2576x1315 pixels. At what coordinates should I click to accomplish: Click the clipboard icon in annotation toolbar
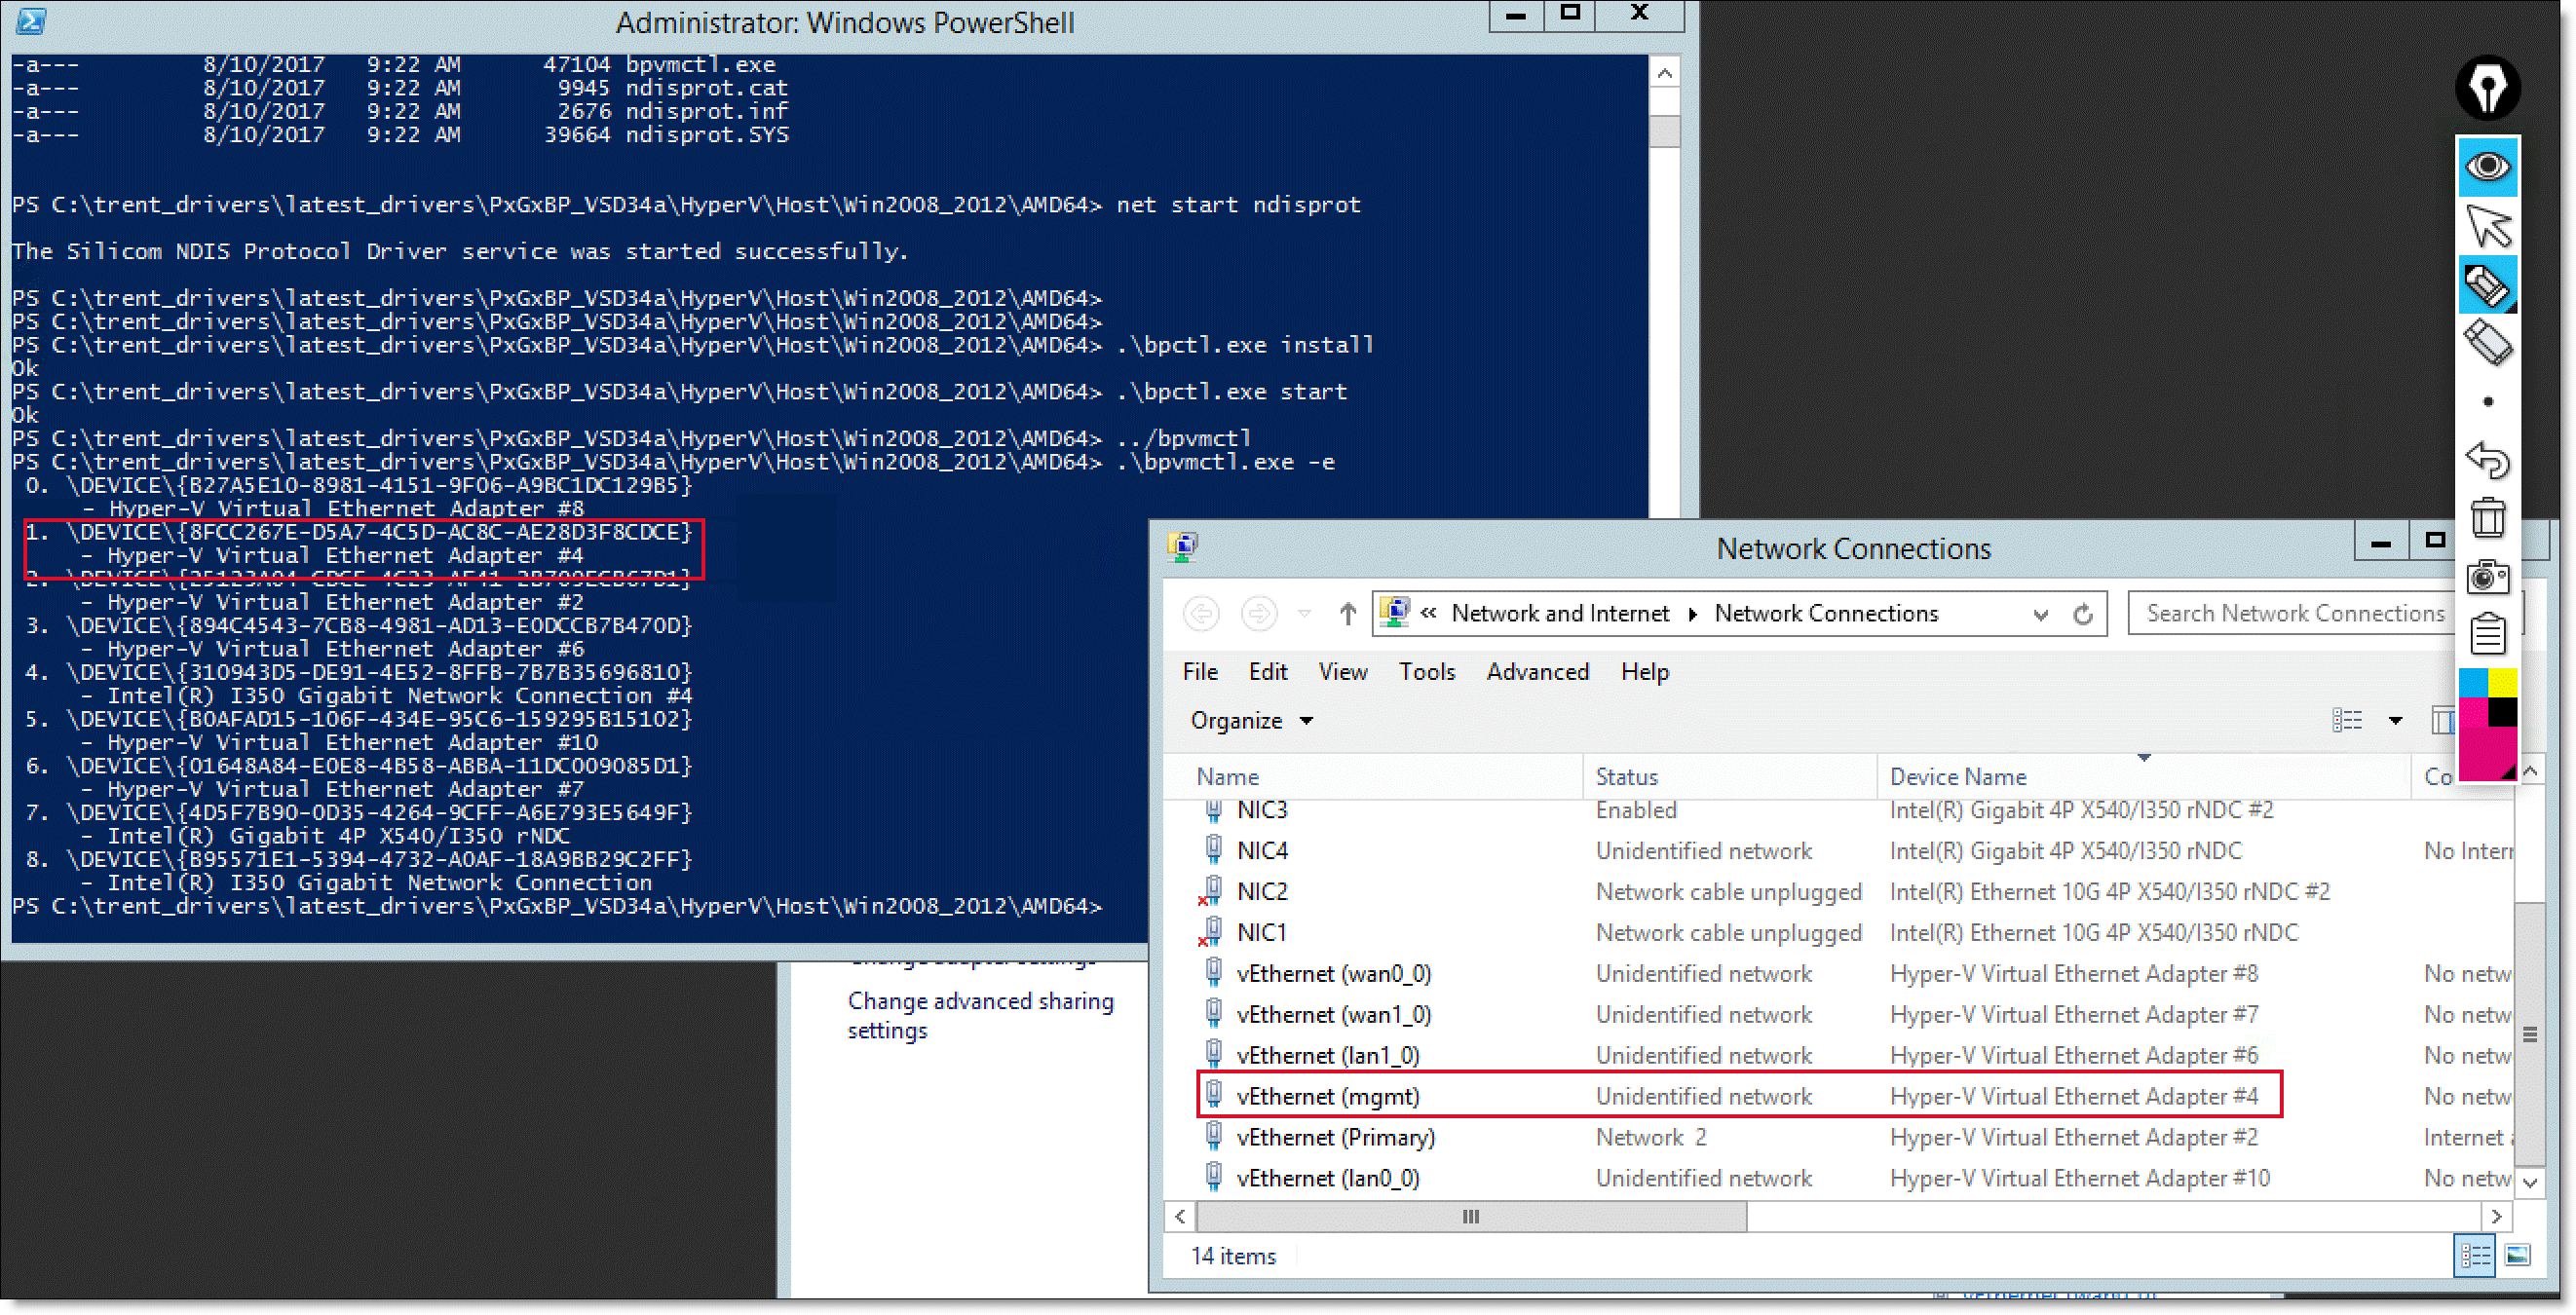(2487, 633)
